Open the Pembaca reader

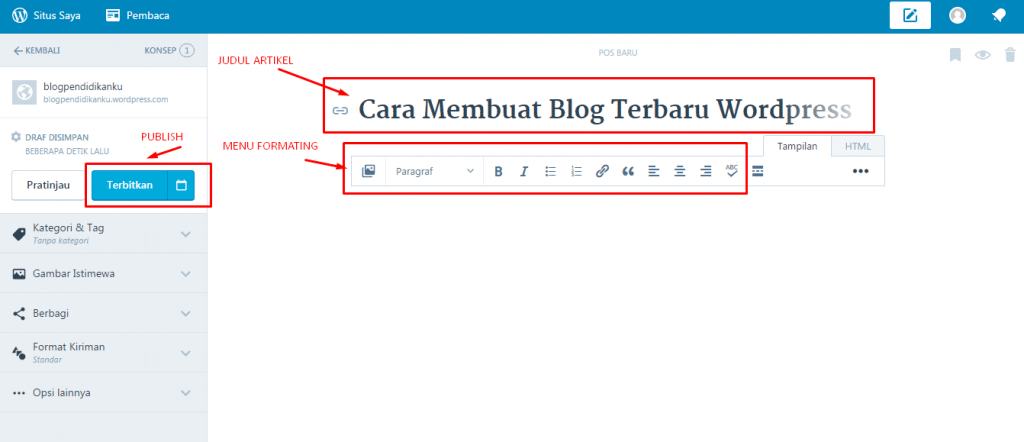pos(137,16)
